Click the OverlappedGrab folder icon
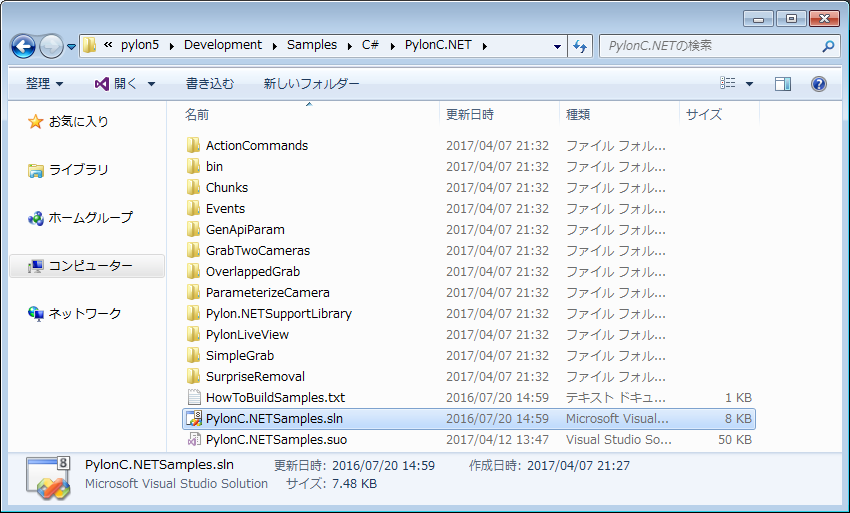 click(194, 271)
